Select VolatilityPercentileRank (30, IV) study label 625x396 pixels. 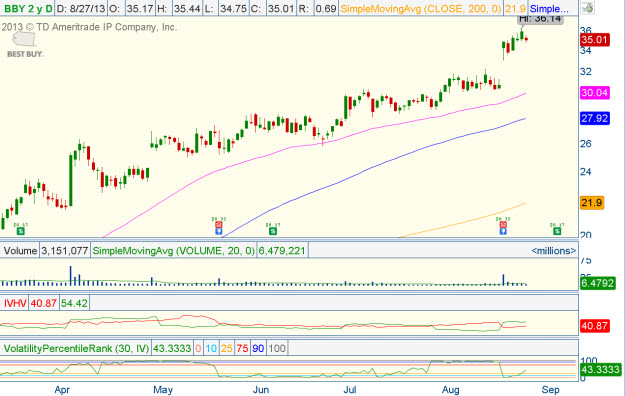click(76, 349)
